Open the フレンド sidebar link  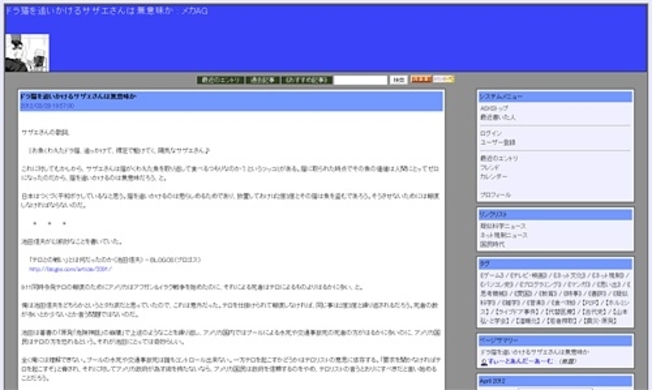tap(489, 168)
